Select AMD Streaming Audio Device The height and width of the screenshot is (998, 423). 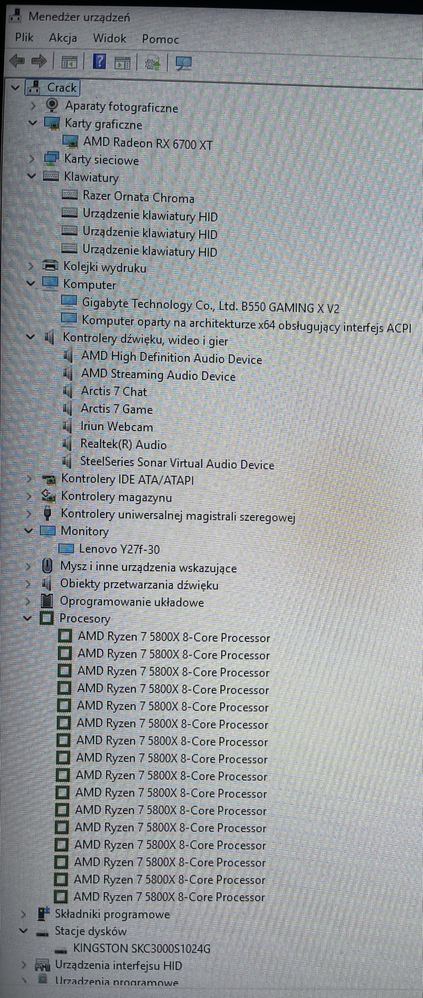pos(158,376)
